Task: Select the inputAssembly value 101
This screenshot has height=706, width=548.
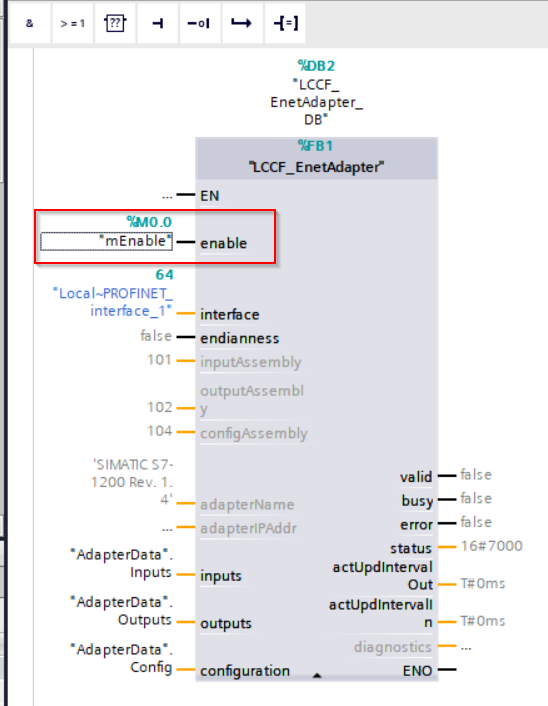Action: coord(159,360)
